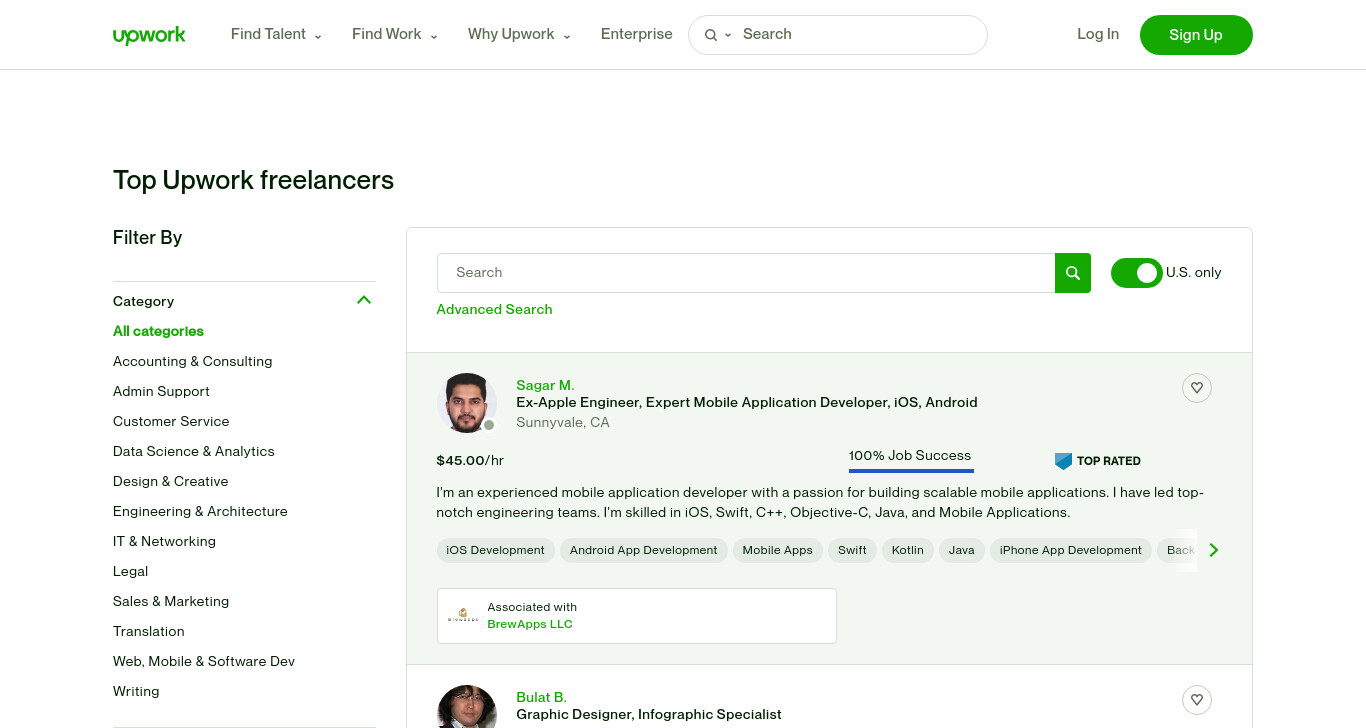Filter by IT & Networking
The height and width of the screenshot is (728, 1366).
coord(164,541)
